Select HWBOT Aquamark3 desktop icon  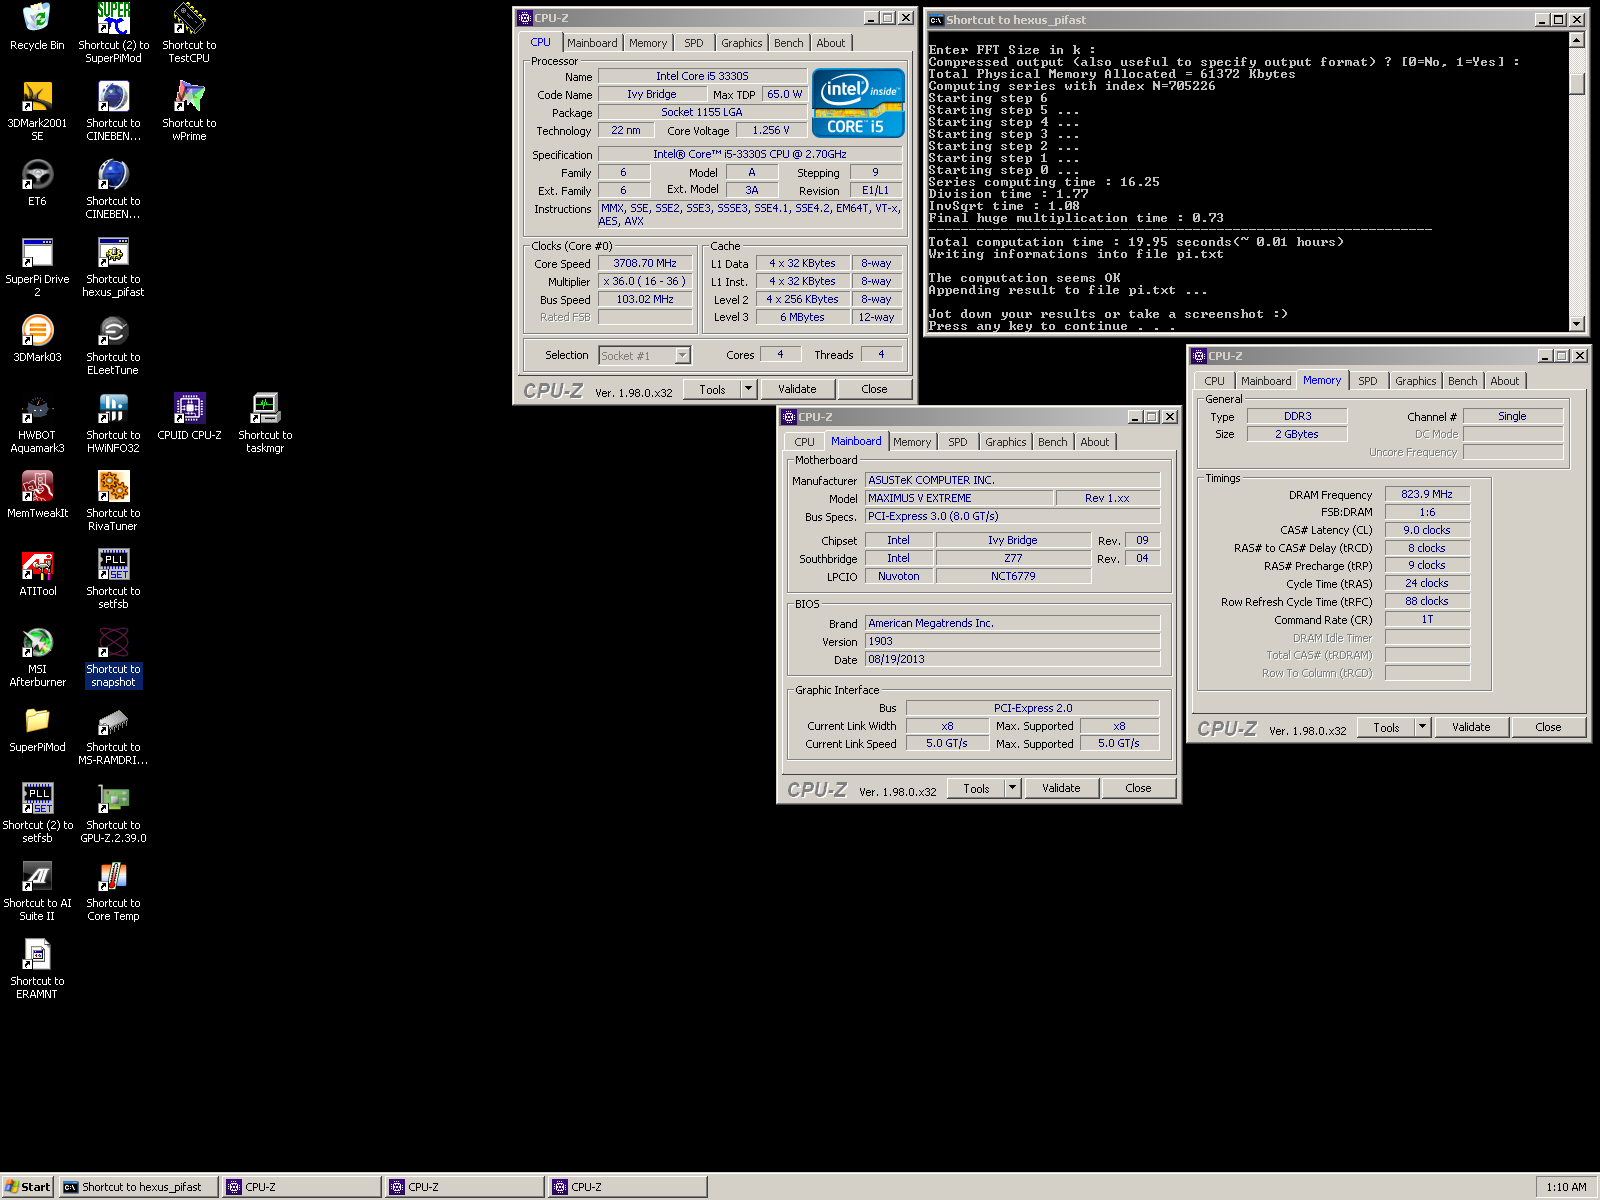[37, 422]
